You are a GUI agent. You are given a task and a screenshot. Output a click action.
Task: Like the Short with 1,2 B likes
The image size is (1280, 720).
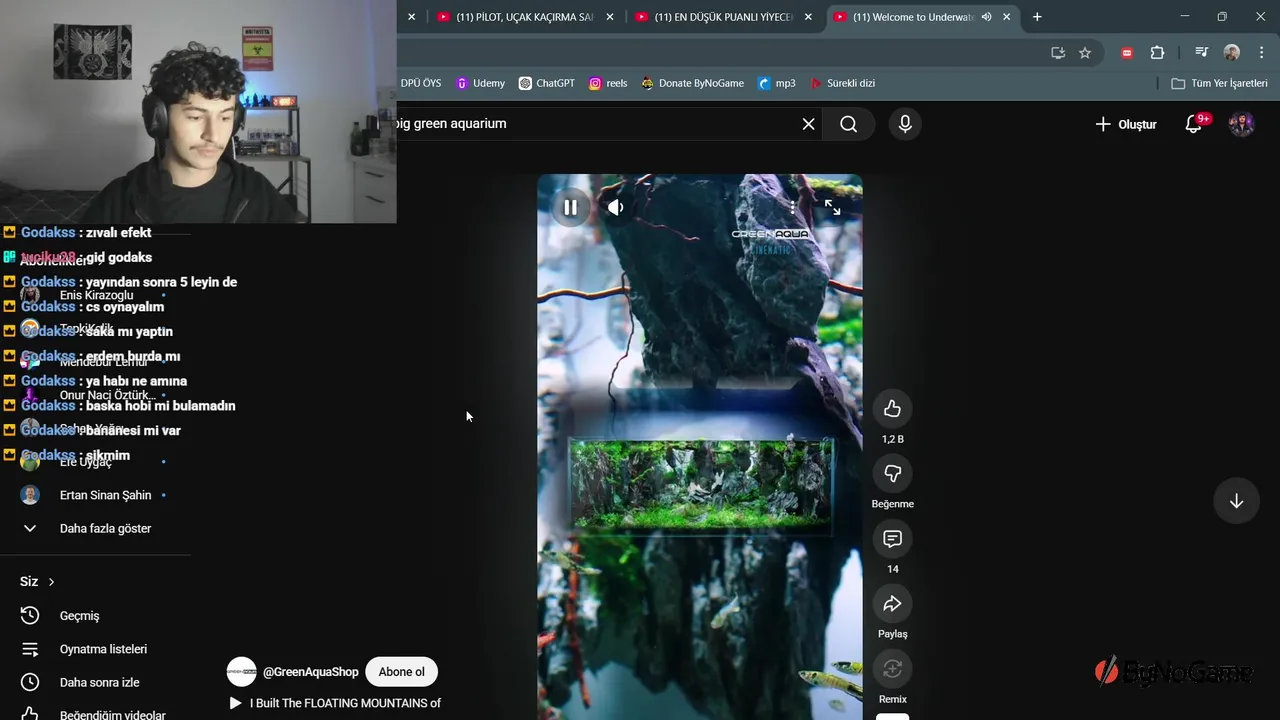click(x=892, y=409)
